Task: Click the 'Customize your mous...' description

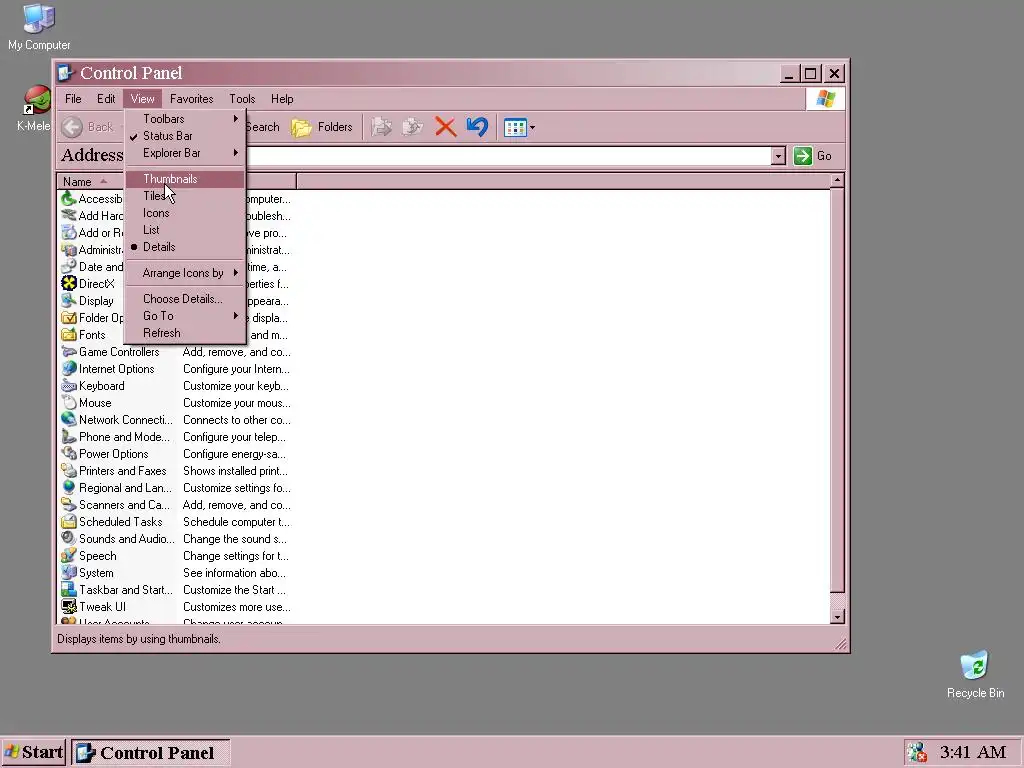Action: tap(237, 403)
